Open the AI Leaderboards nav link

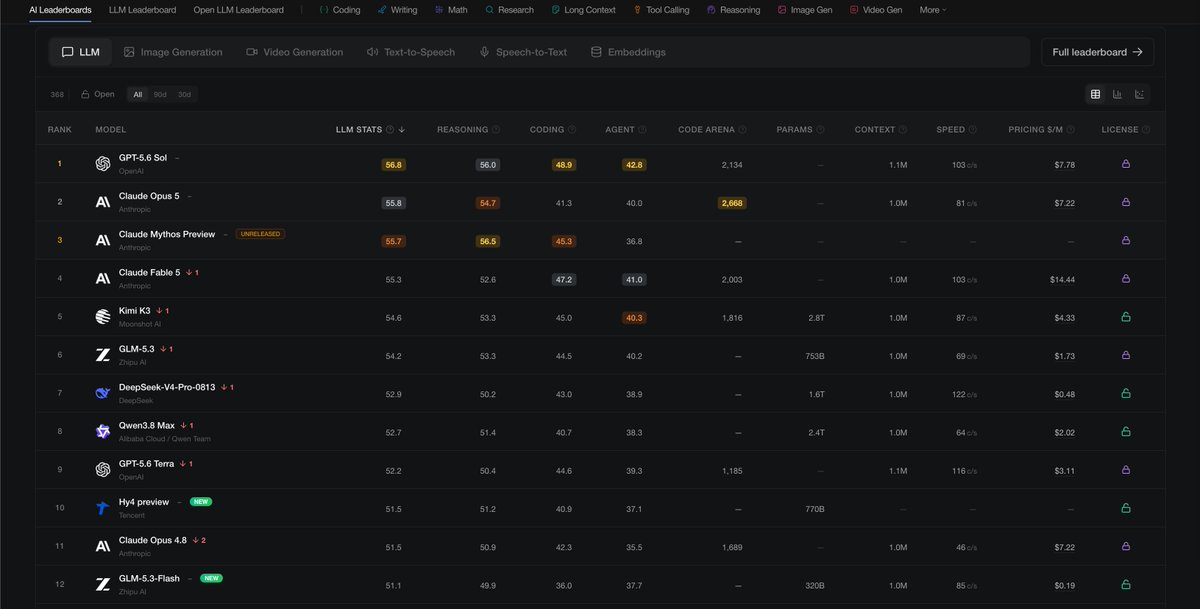tap(60, 10)
